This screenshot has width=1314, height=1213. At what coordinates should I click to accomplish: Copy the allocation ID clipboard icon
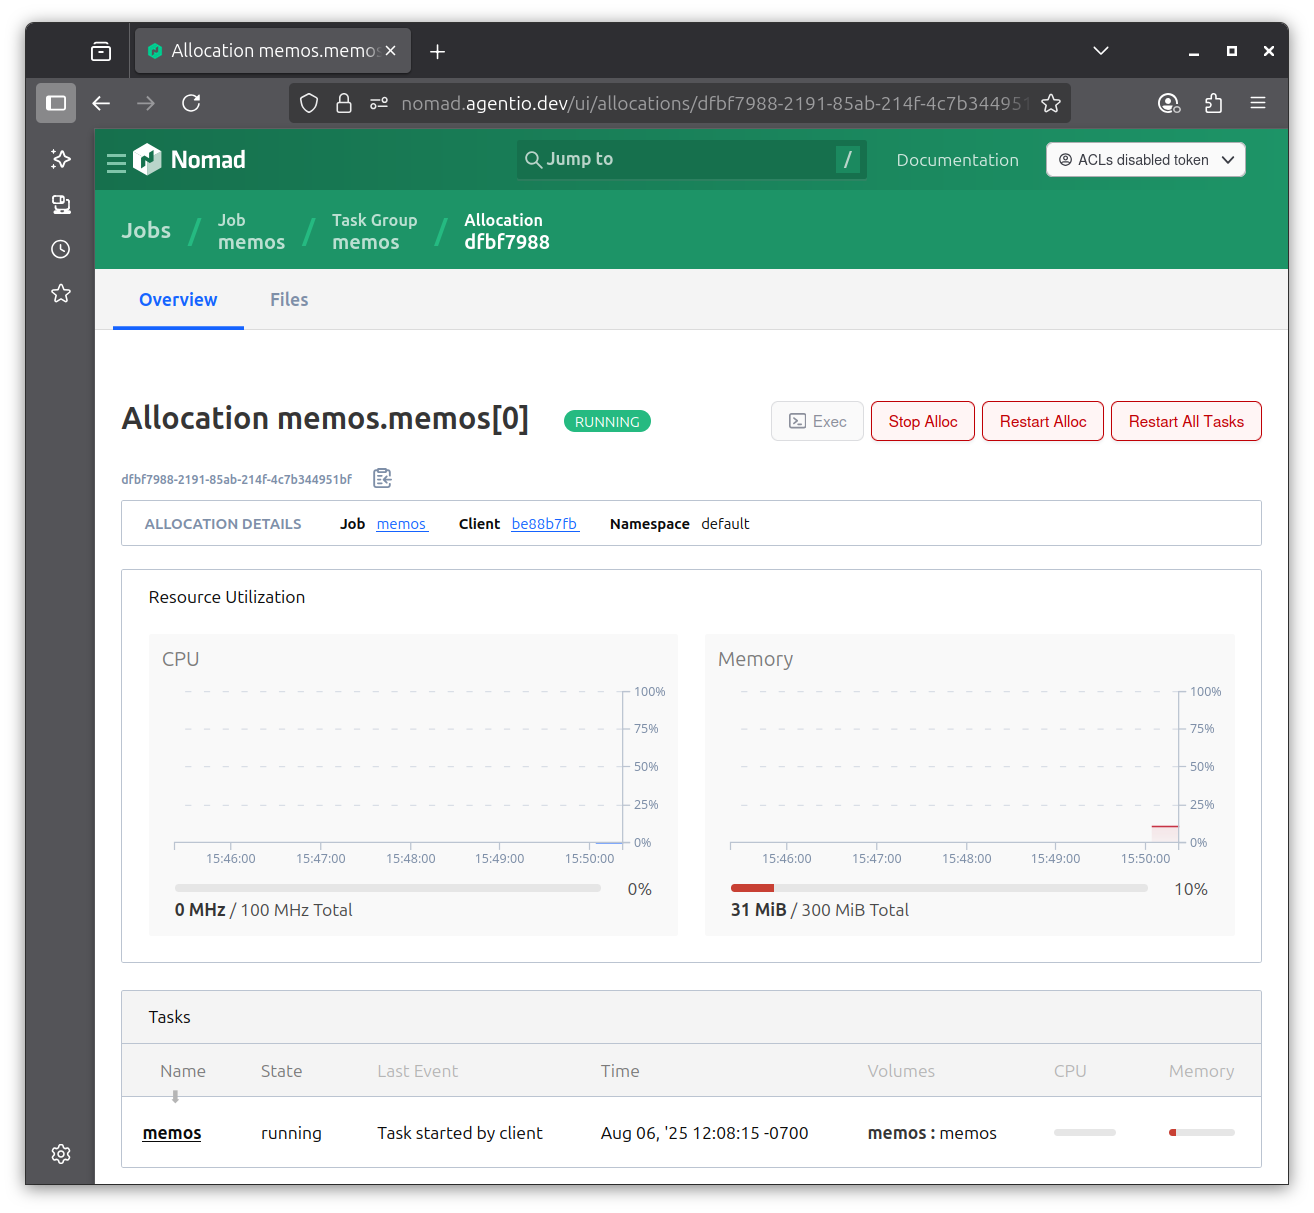pos(382,478)
